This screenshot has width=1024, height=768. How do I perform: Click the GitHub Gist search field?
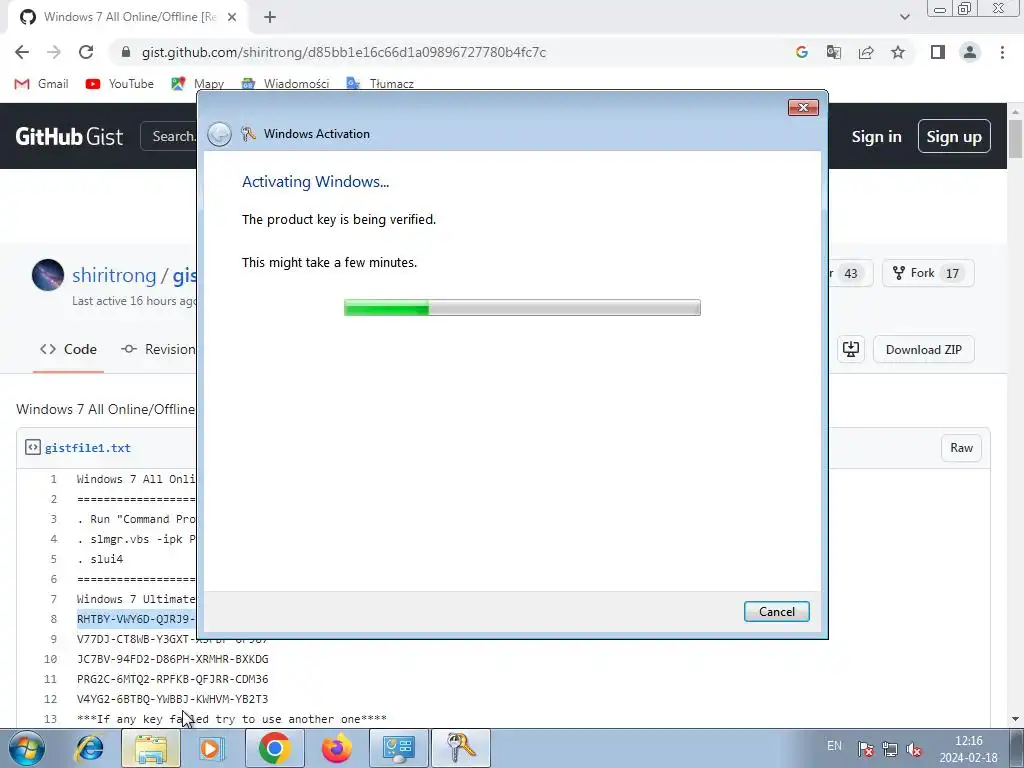[168, 136]
